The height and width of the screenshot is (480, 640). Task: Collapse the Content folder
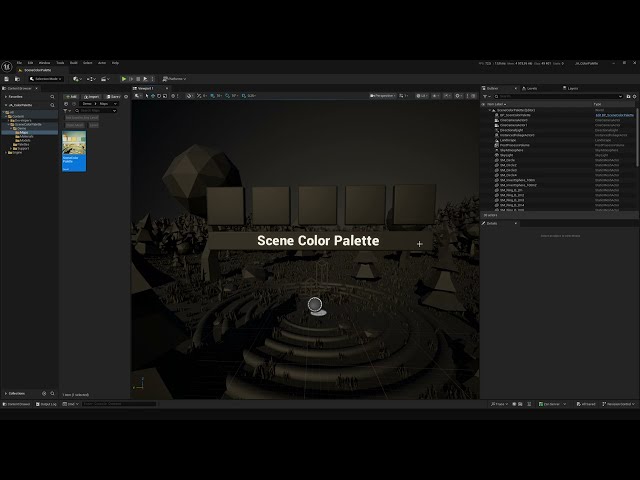click(6, 116)
